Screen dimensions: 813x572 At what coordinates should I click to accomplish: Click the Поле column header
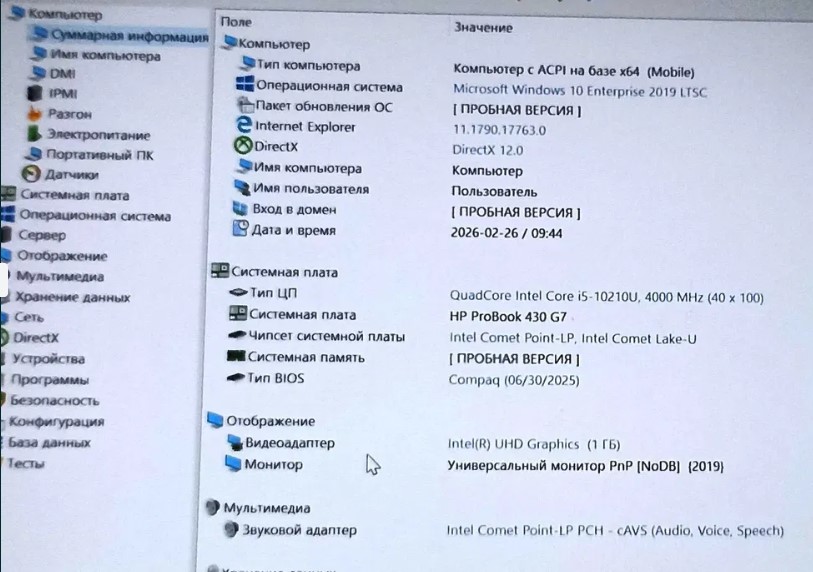236,22
